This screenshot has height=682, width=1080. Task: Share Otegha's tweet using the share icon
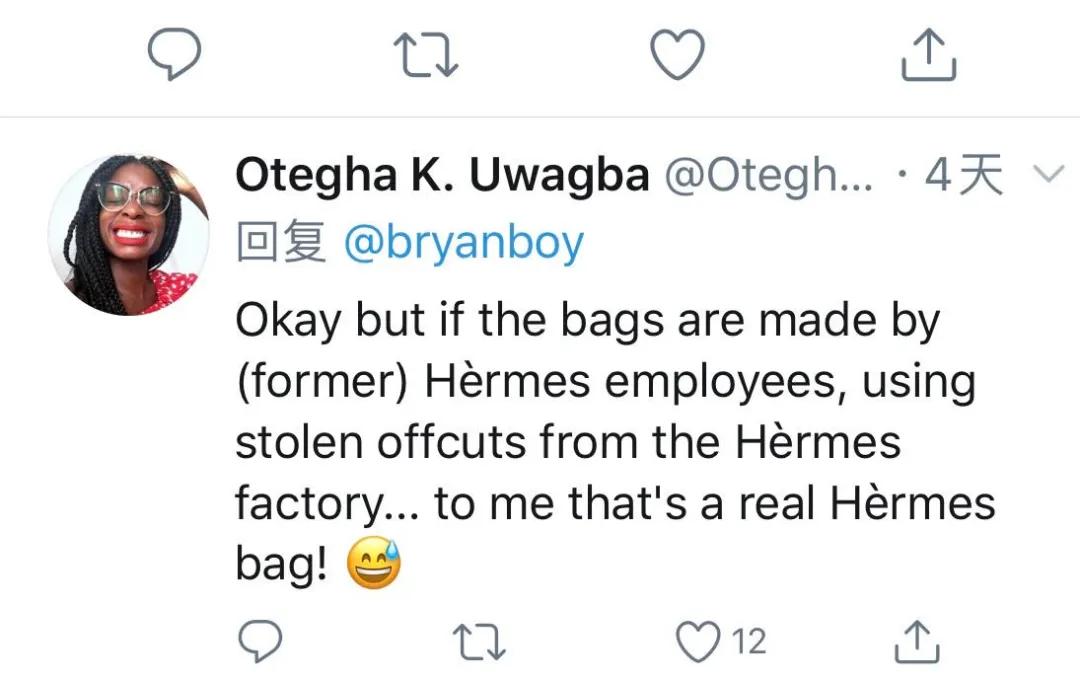[916, 641]
